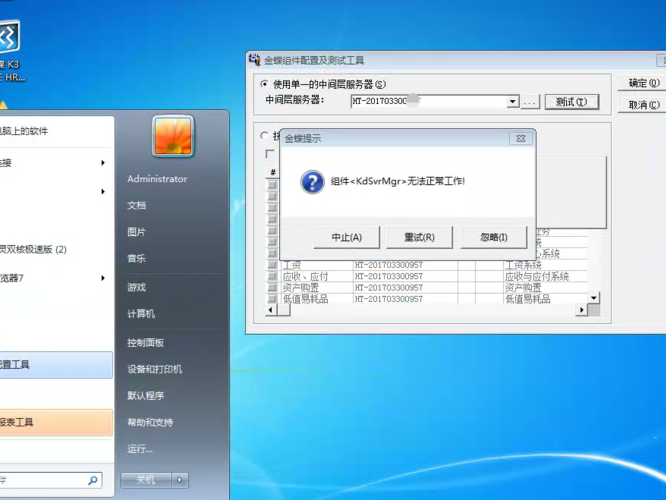Screen dimensions: 666x500
Task: Open the middle-tier server dropdown arrow
Action: (513, 102)
